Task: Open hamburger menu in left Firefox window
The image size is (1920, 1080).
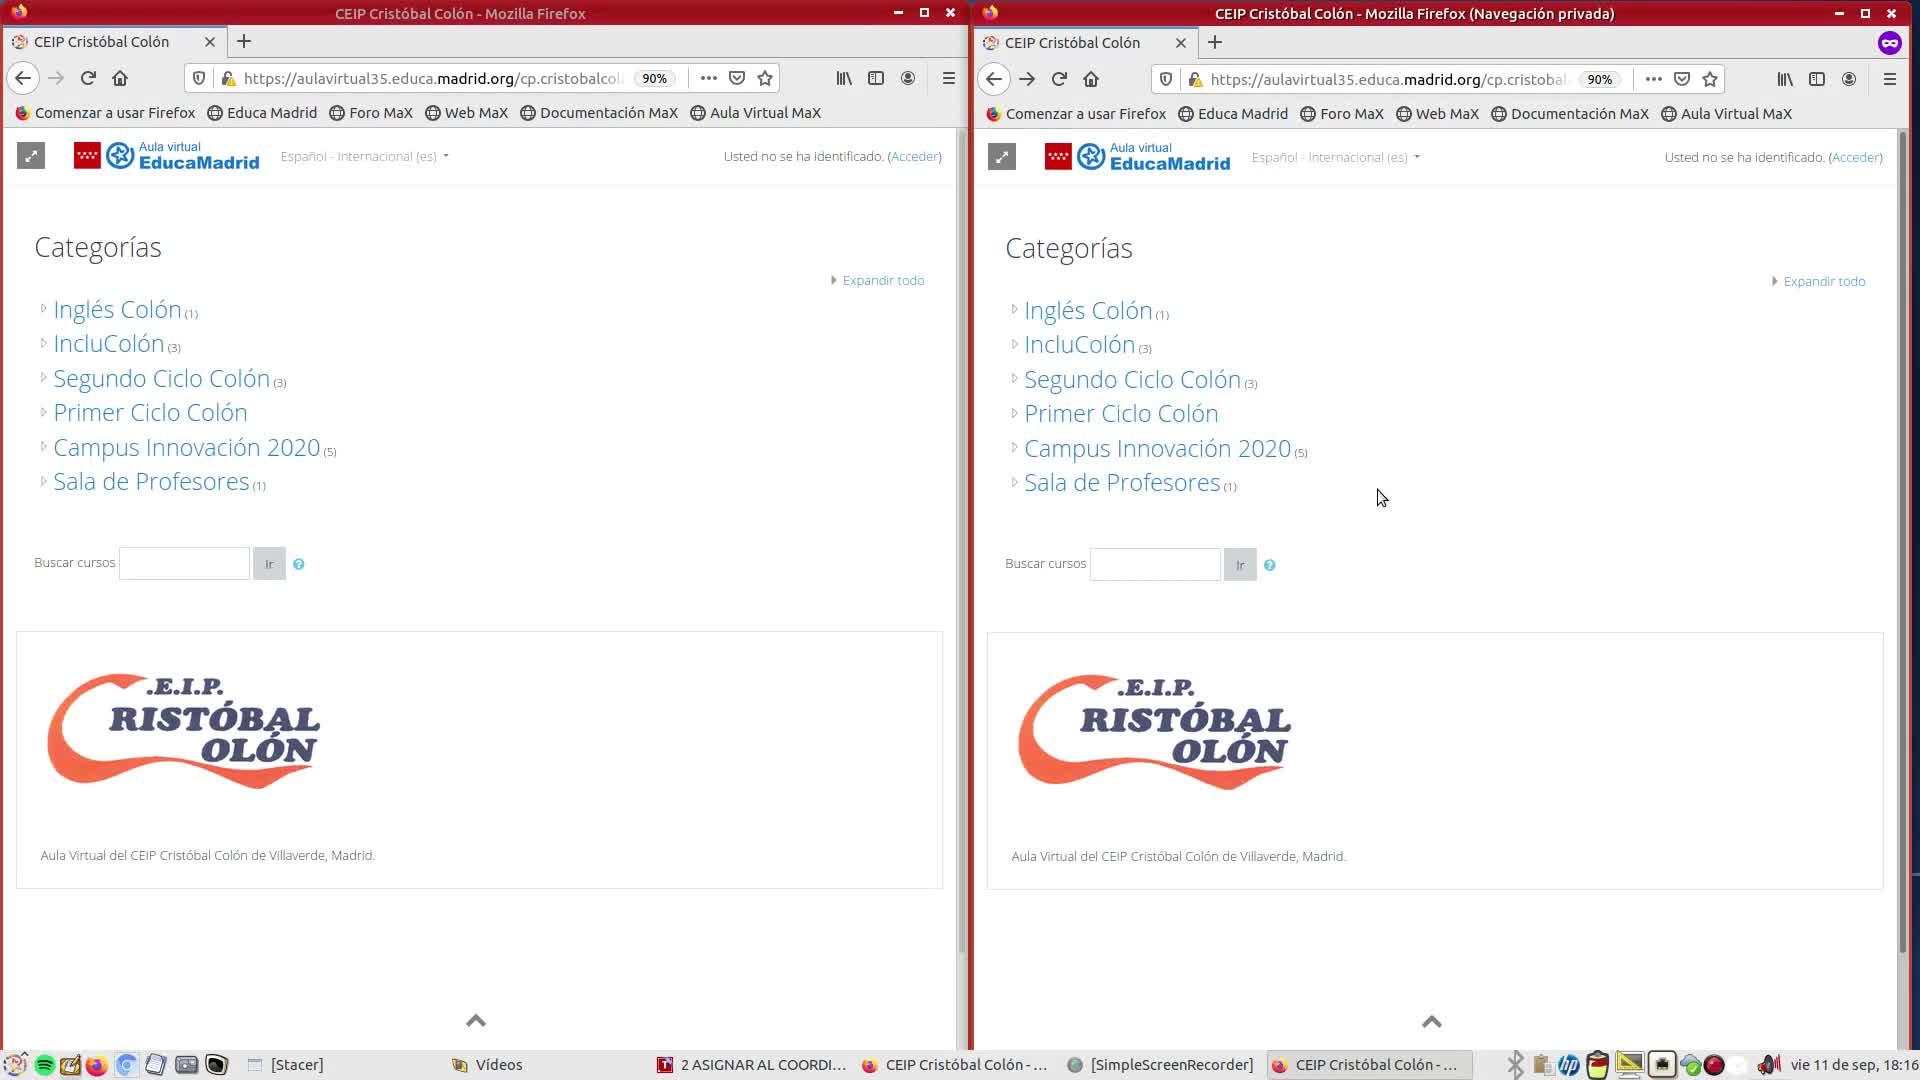Action: coord(949,78)
